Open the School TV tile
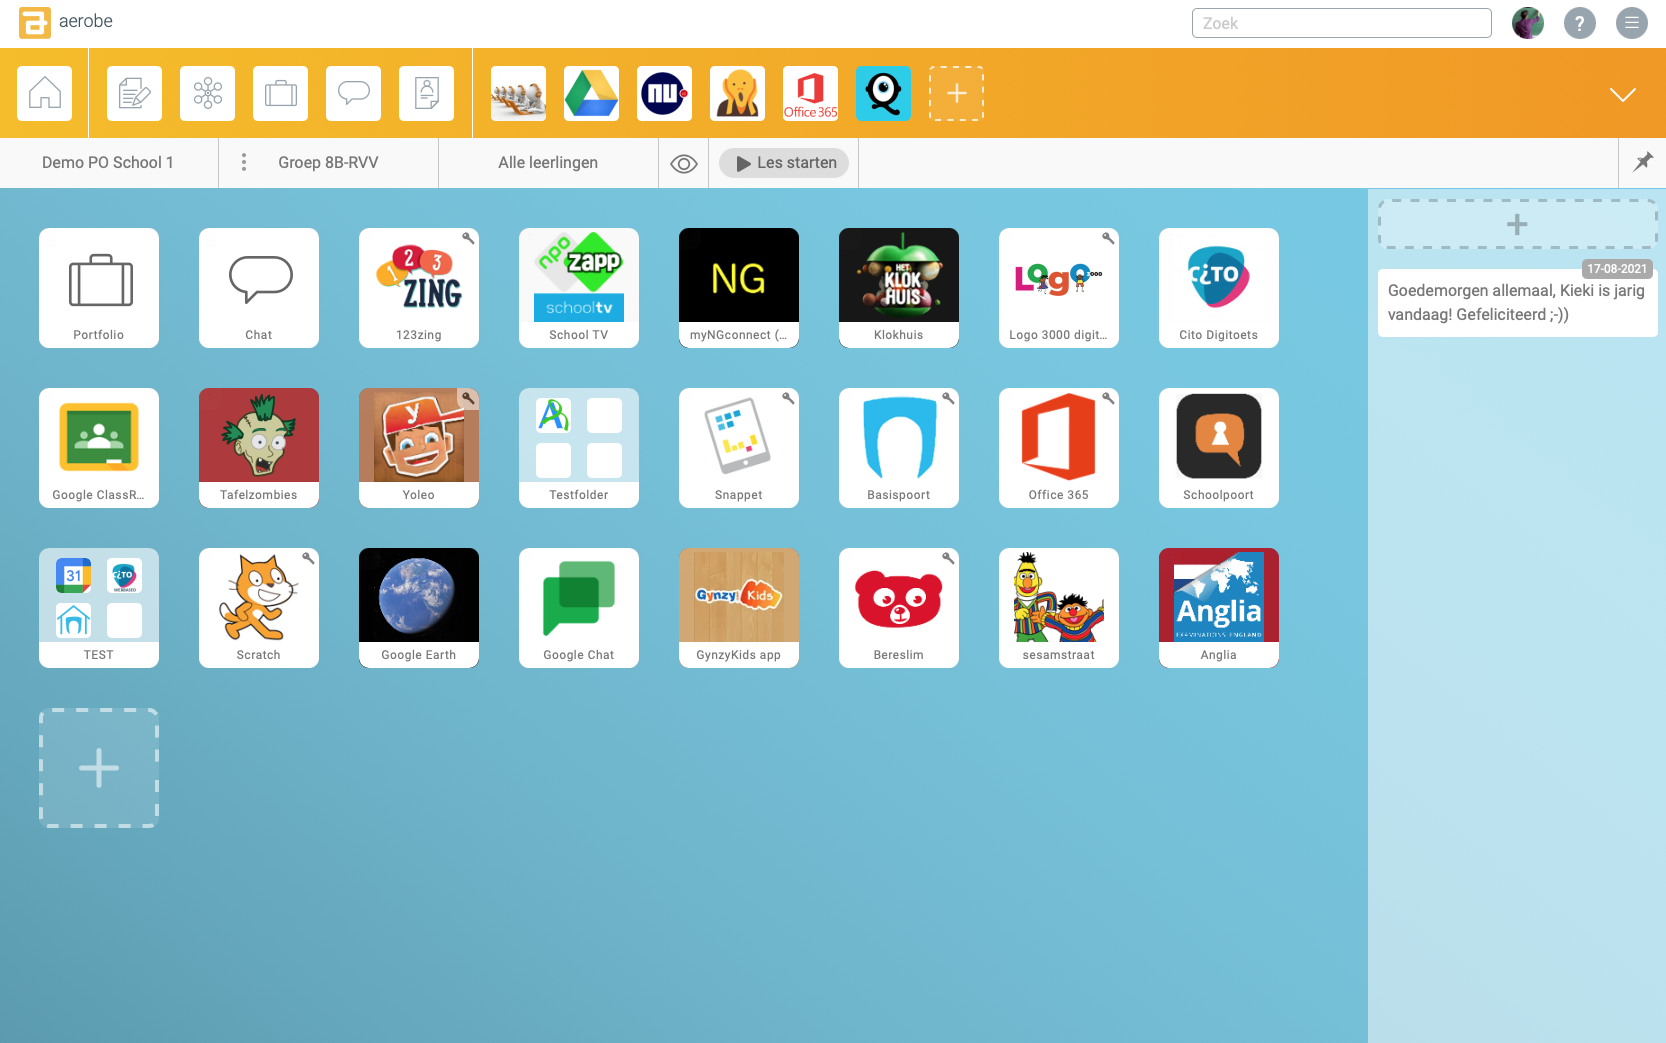This screenshot has width=1666, height=1043. [579, 288]
